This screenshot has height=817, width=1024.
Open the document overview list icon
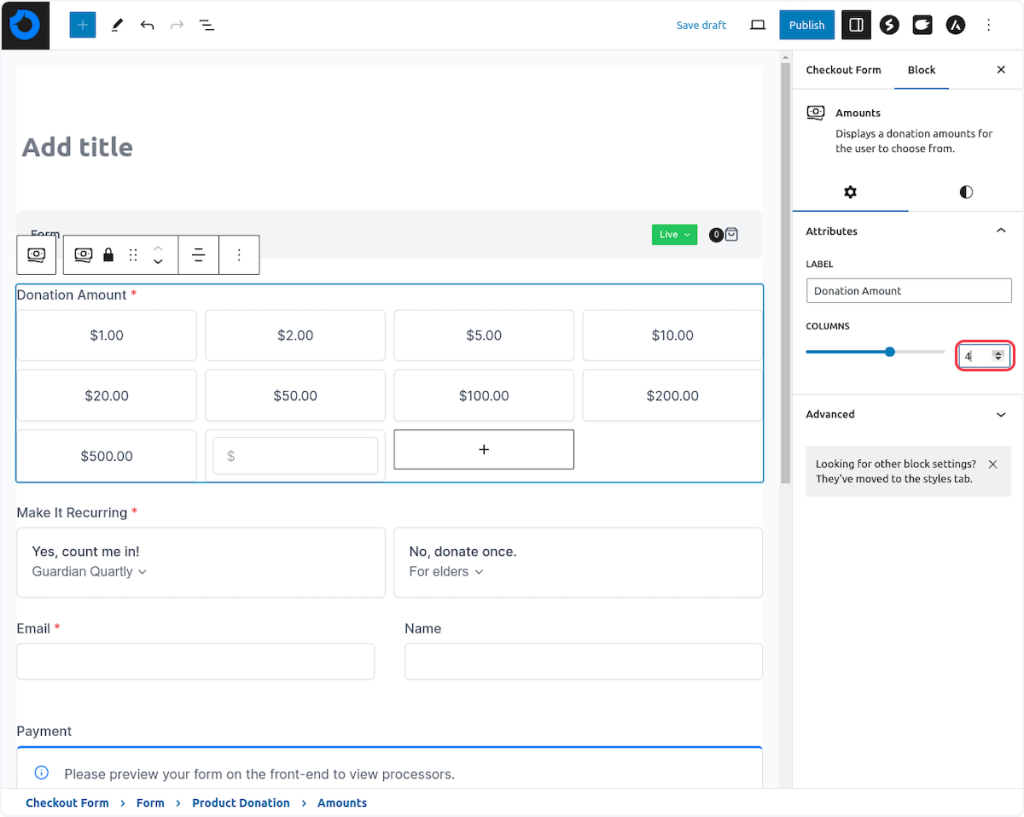(207, 25)
